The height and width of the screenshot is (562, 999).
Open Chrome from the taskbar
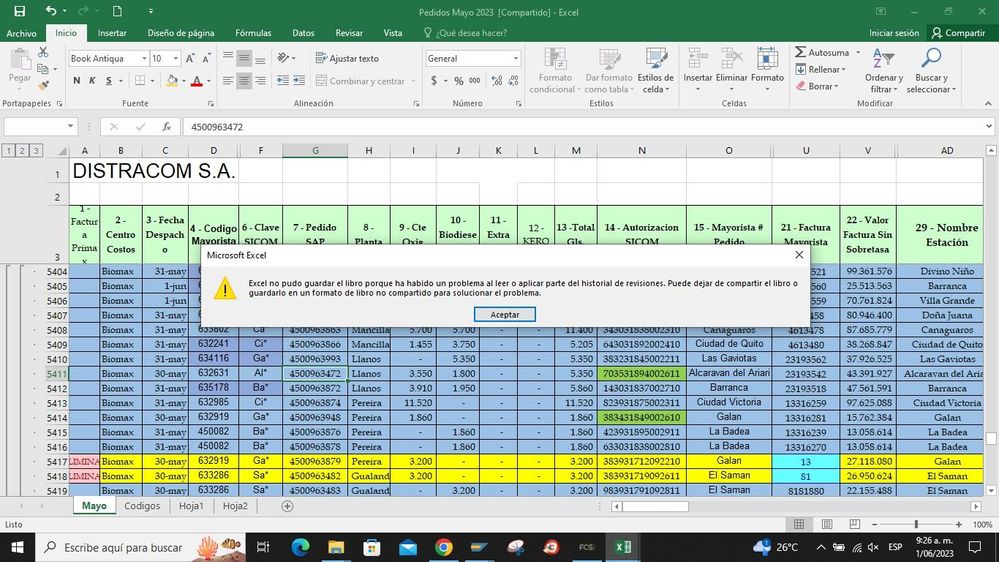tap(443, 547)
